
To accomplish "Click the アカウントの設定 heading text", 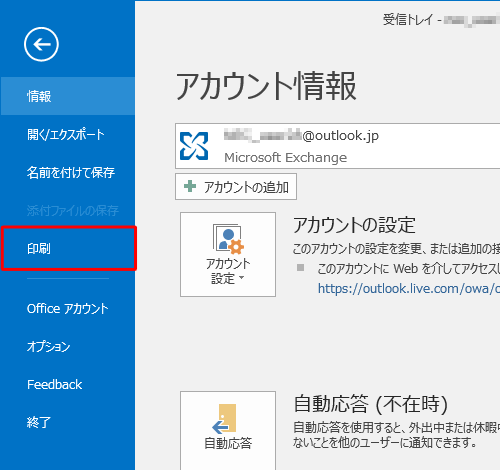I will pos(354,225).
